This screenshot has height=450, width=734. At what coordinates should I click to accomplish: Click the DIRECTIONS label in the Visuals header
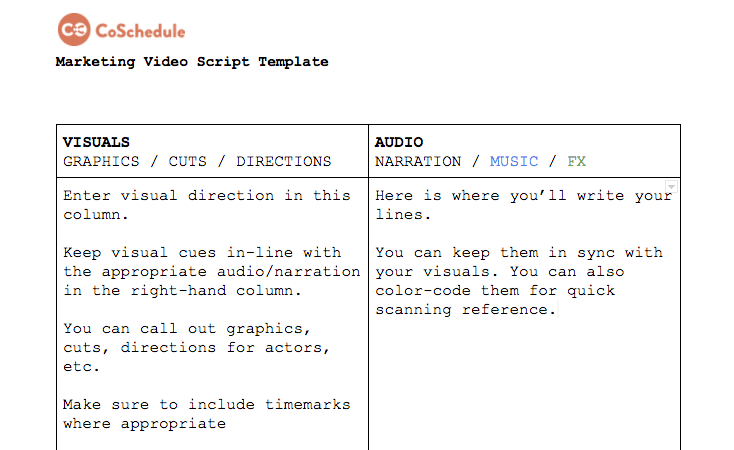283,161
